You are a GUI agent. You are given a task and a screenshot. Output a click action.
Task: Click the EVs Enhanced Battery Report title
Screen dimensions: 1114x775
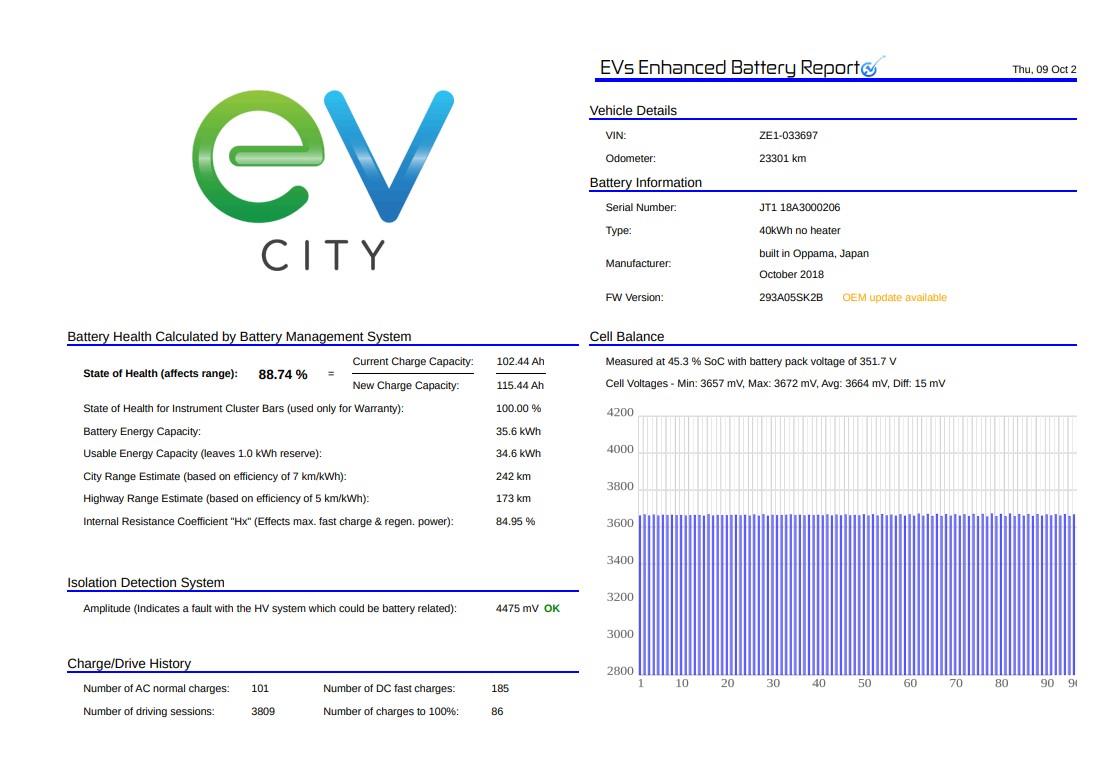pyautogui.click(x=729, y=68)
